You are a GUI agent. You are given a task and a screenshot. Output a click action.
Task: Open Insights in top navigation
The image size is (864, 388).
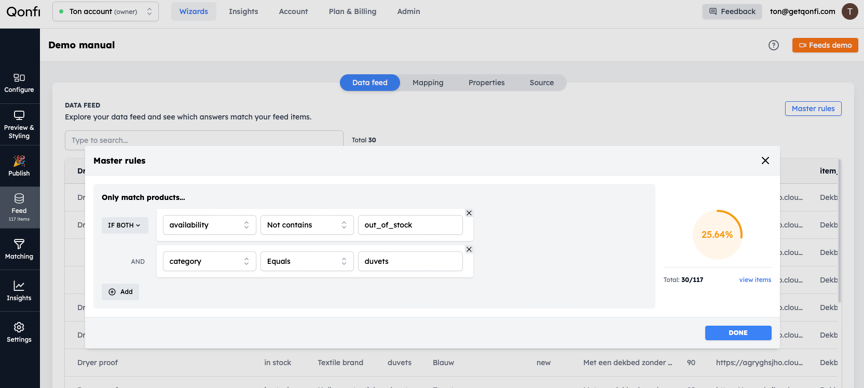[244, 11]
